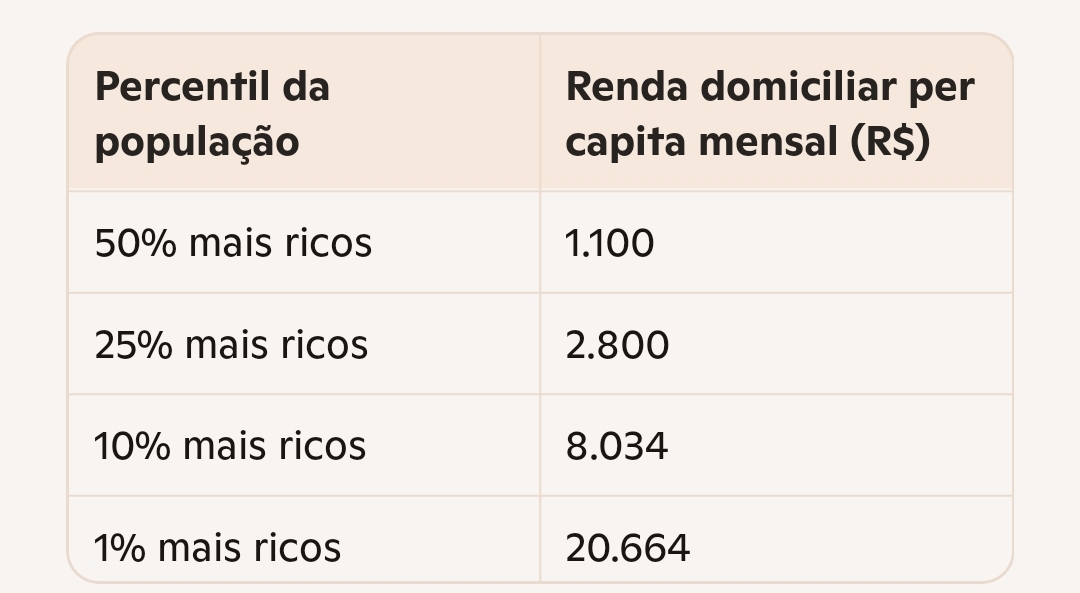1080x593 pixels.
Task: Click '25%' in the second data row
Action: tap(134, 344)
